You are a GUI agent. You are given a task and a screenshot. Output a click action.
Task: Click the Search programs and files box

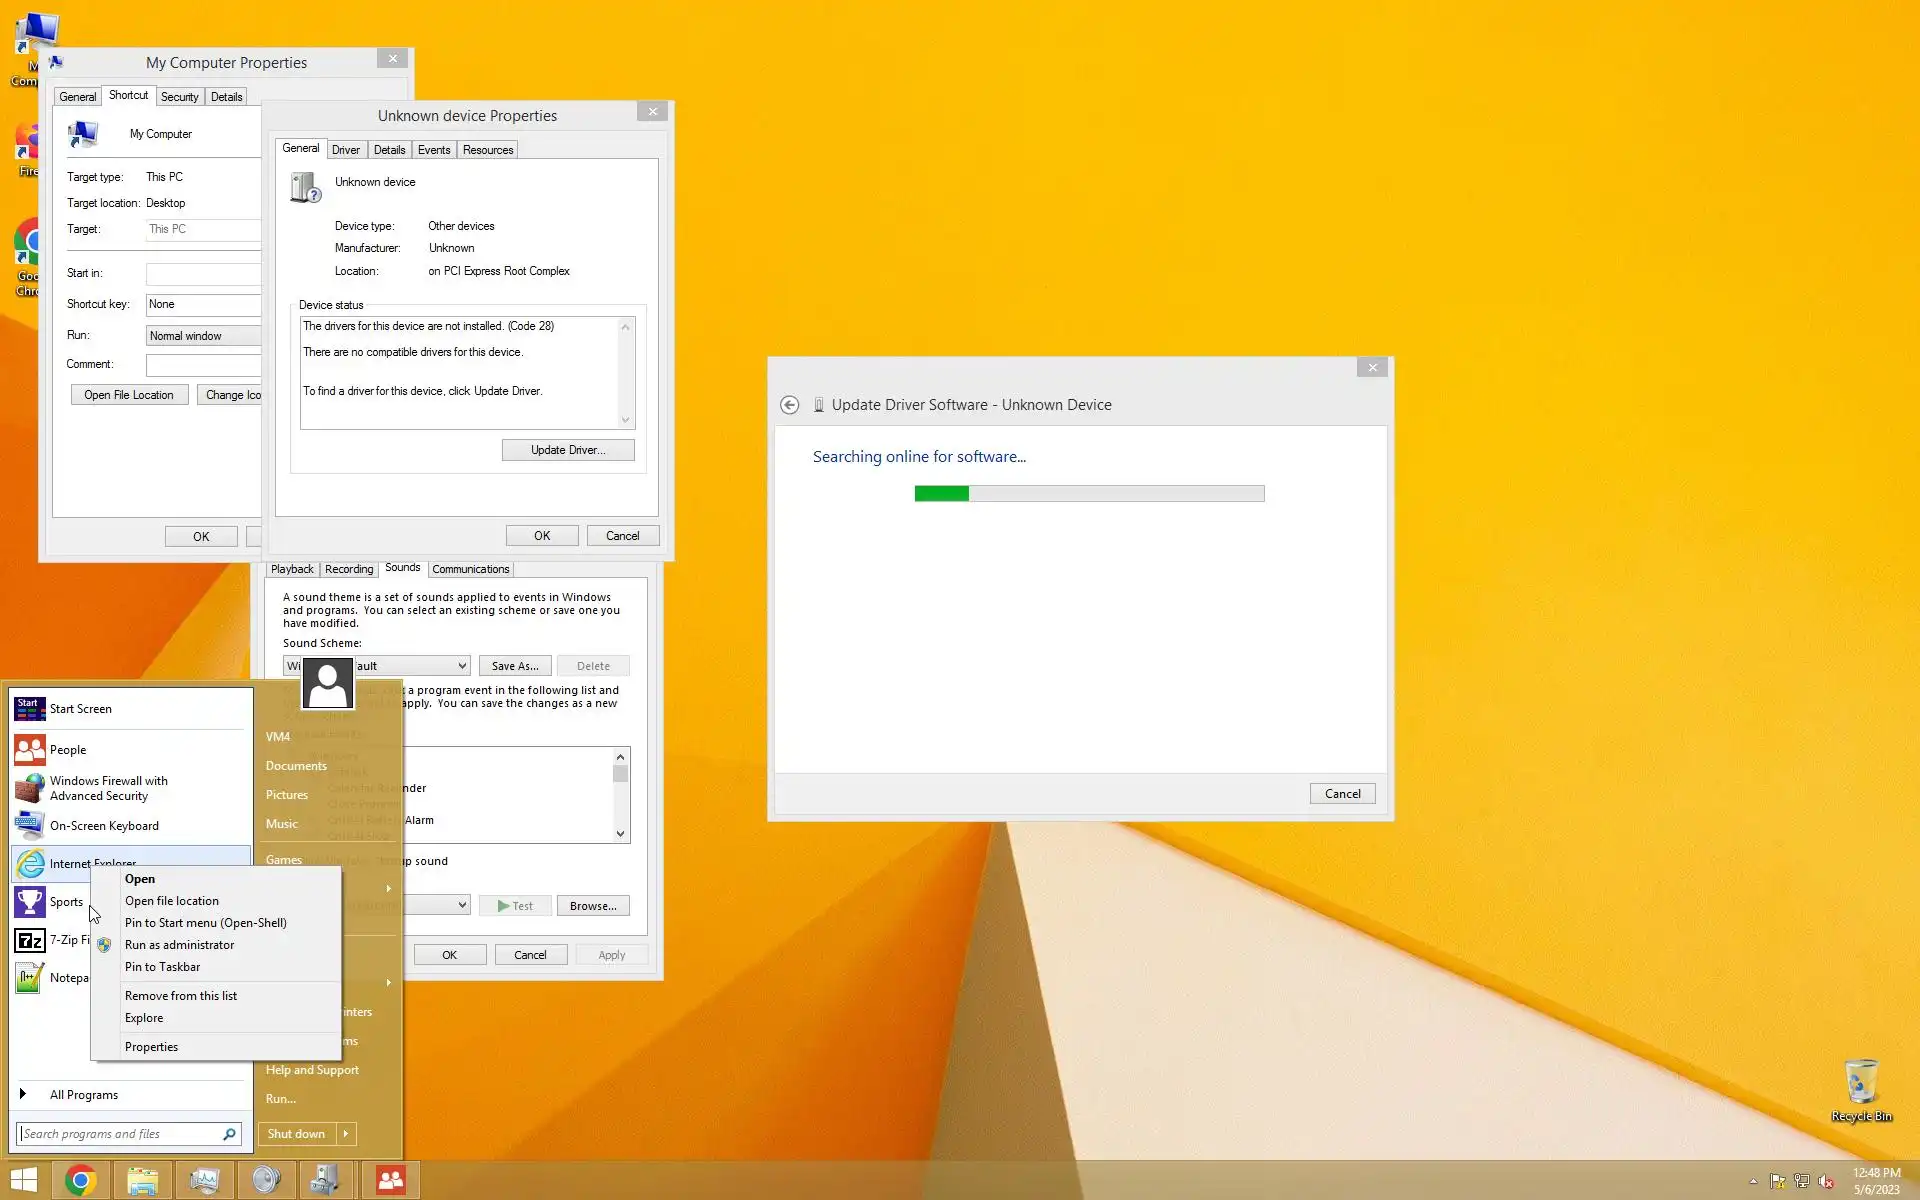click(x=120, y=1134)
